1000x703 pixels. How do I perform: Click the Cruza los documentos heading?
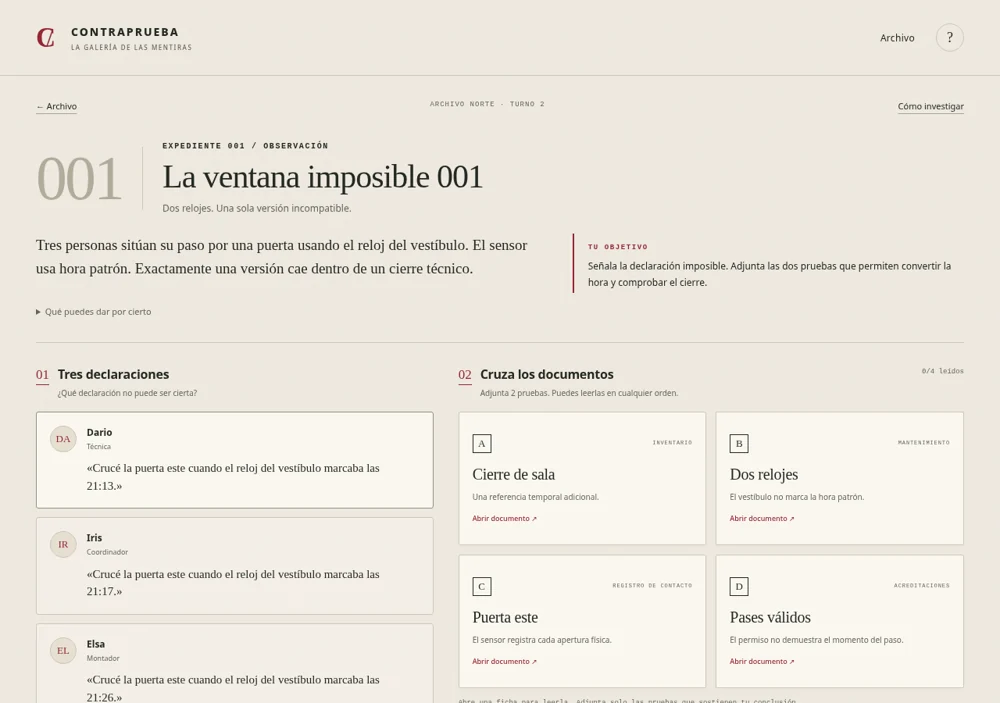(x=547, y=374)
